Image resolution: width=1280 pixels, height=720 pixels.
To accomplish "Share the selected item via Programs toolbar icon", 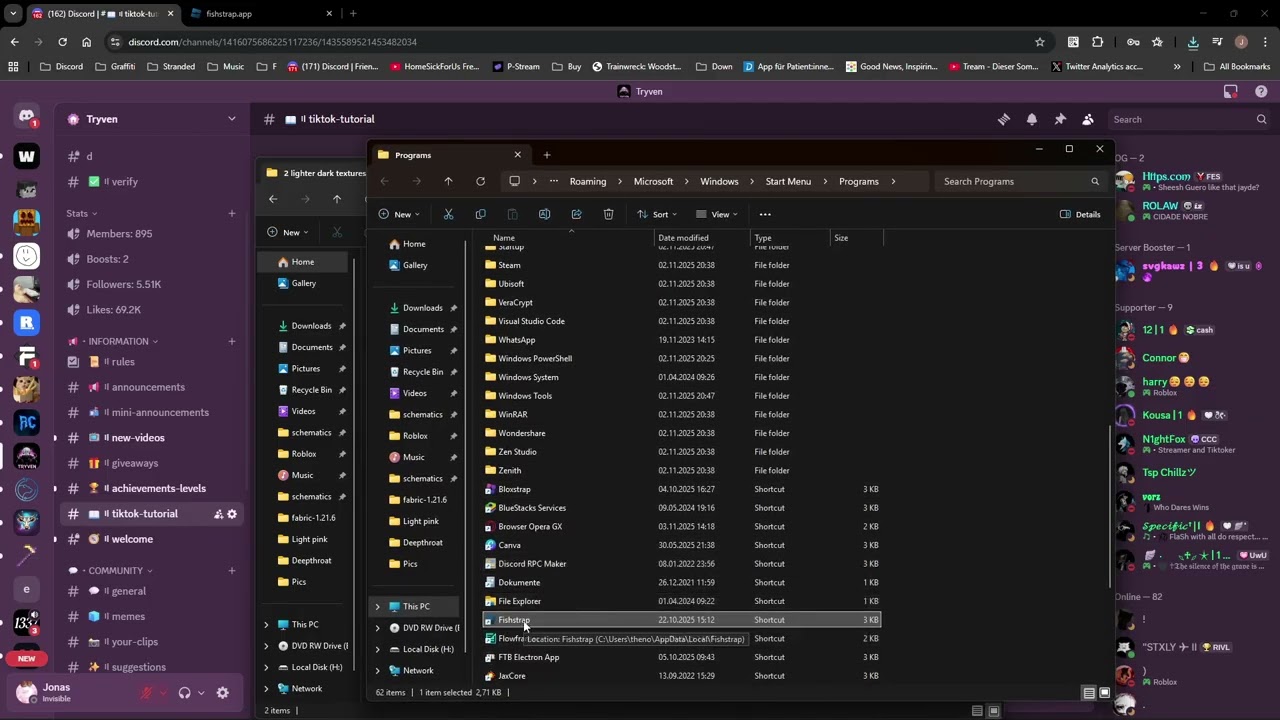I will 576,214.
